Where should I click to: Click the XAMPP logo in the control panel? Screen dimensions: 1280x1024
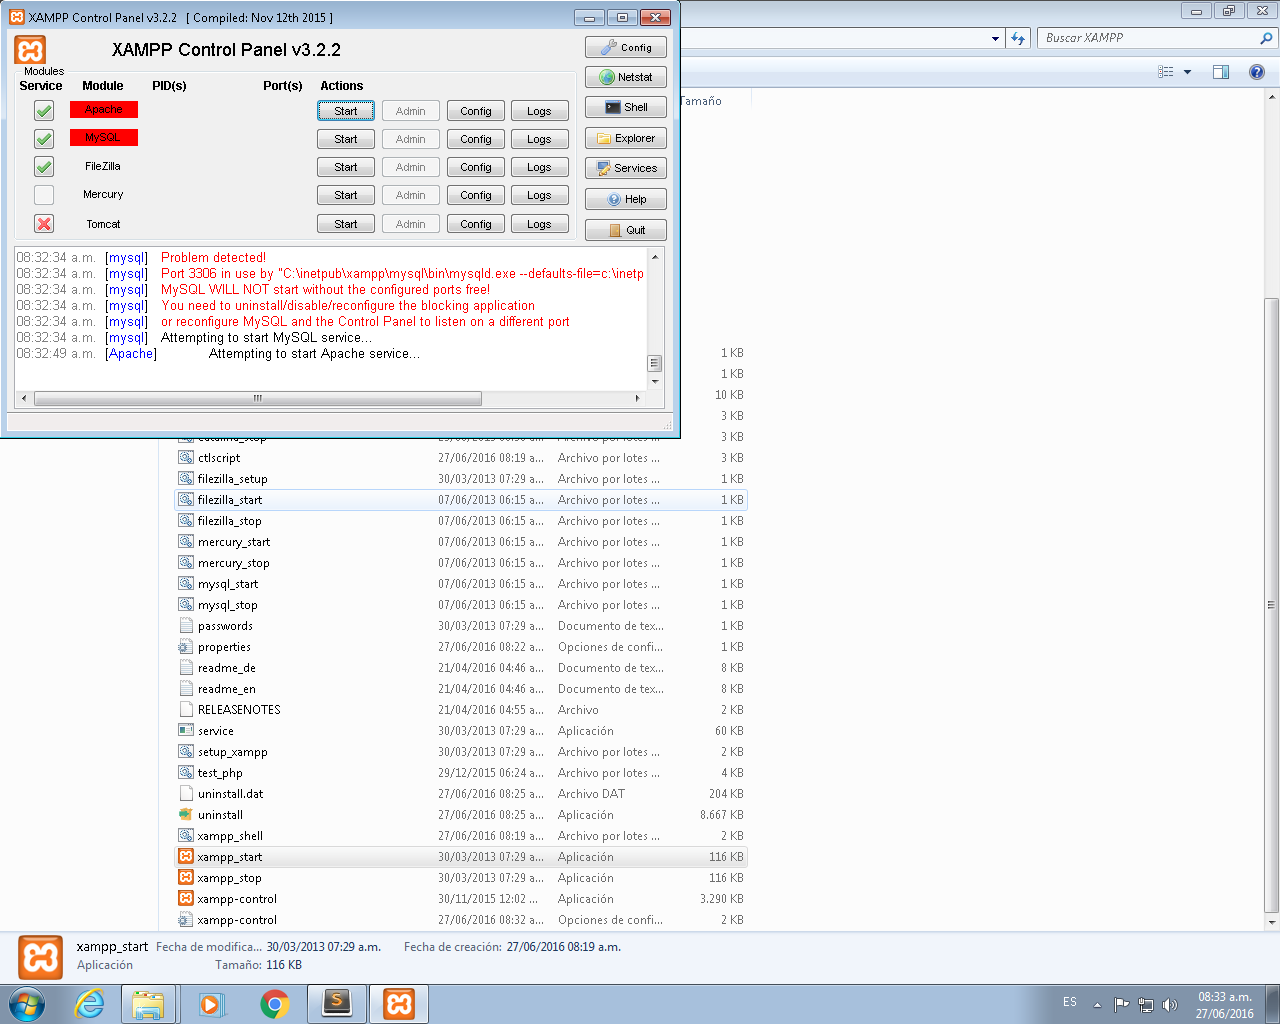point(30,50)
